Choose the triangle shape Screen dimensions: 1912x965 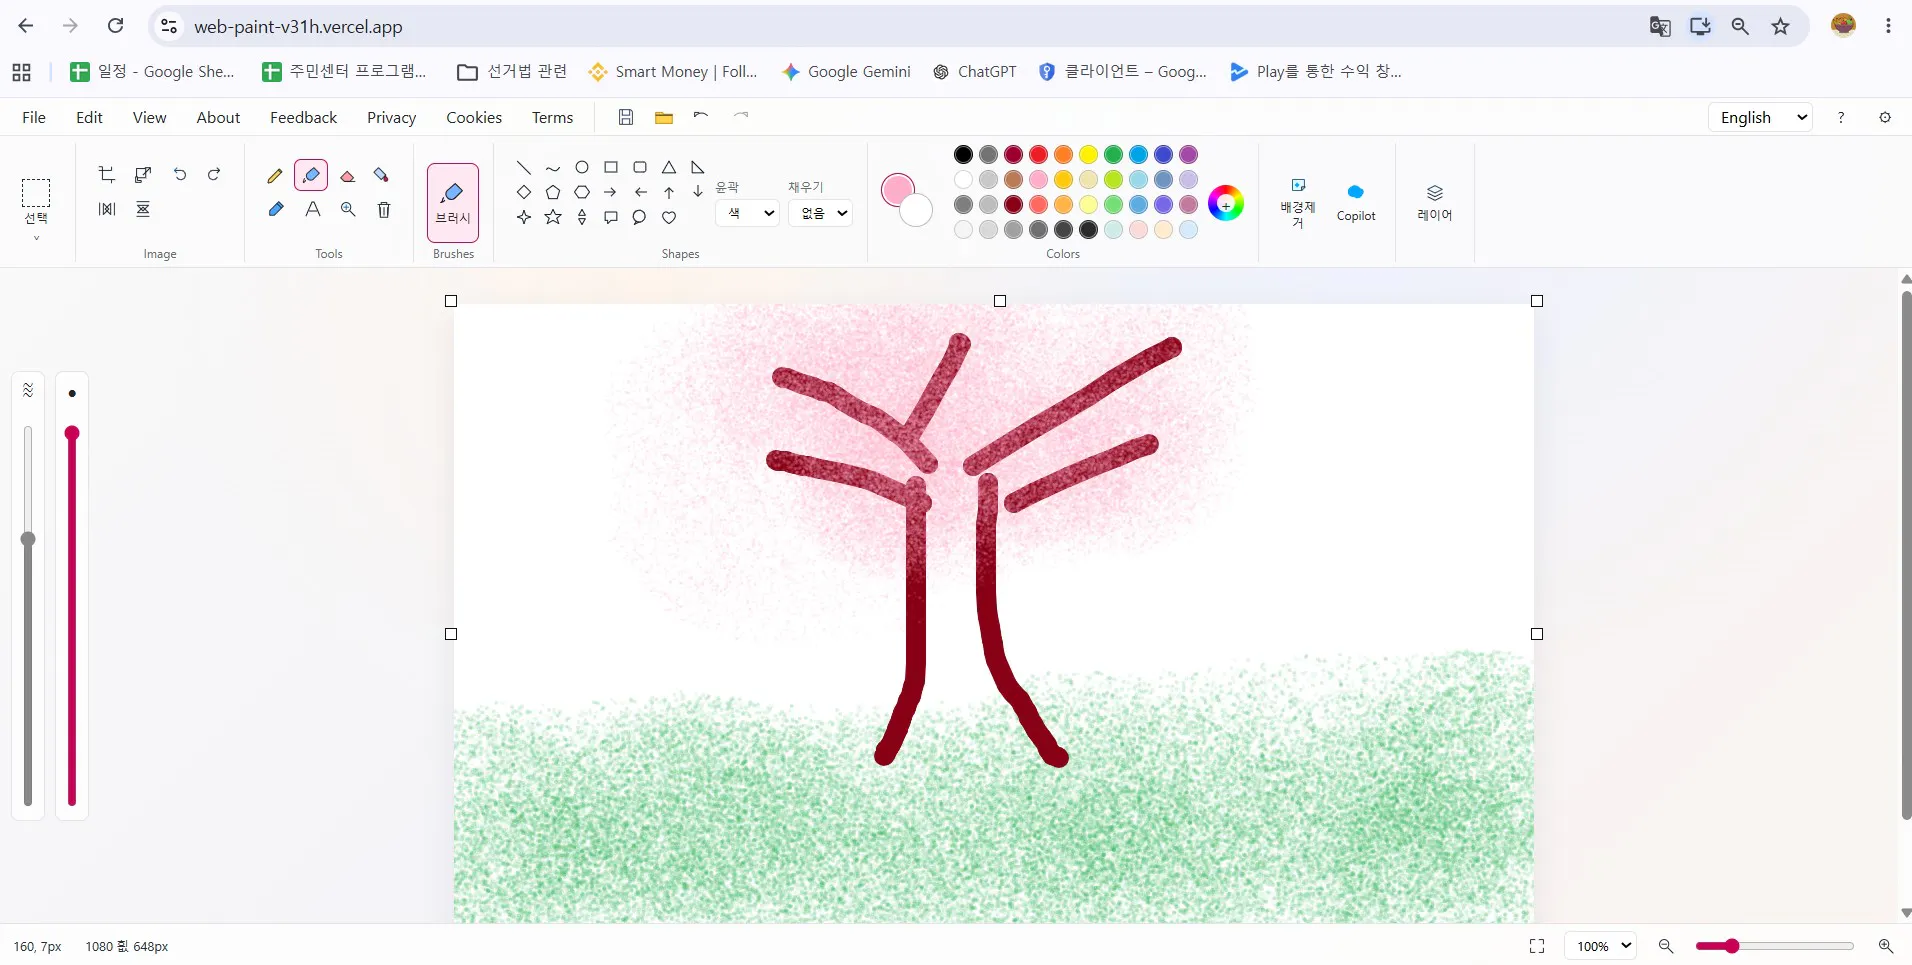(669, 167)
